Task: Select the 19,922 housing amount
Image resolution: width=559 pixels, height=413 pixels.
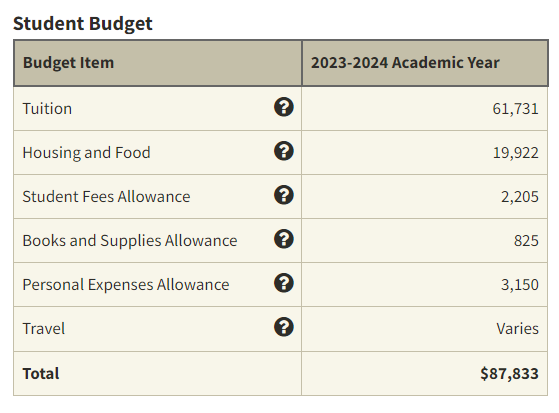Action: tap(516, 153)
